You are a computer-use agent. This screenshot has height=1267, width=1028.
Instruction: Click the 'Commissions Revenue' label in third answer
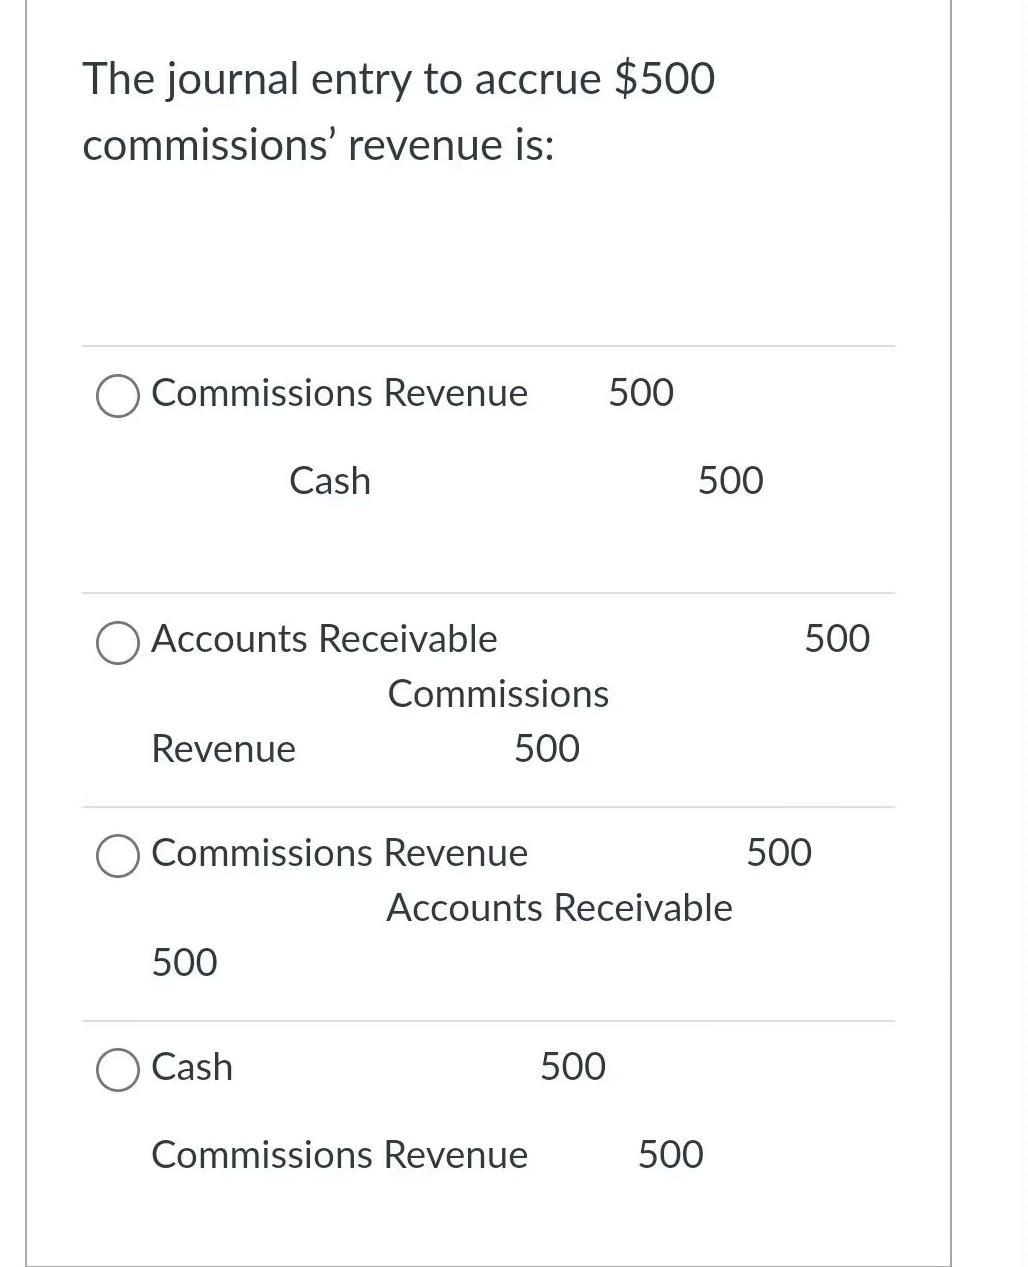(339, 853)
